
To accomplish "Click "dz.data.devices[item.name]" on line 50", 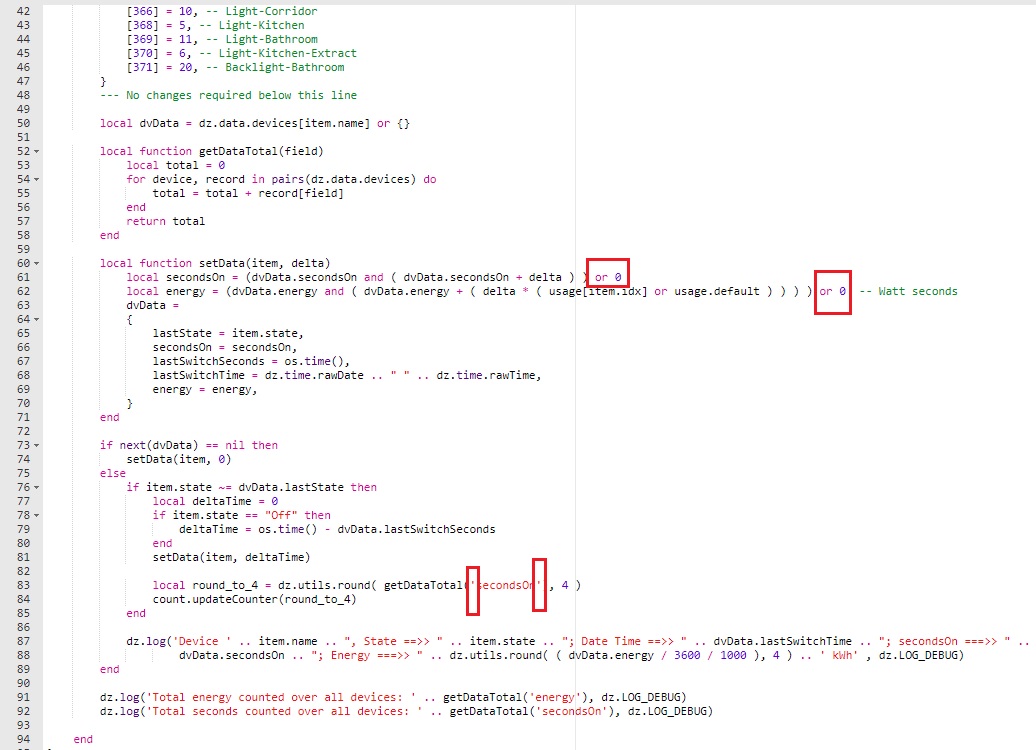I will coord(284,124).
